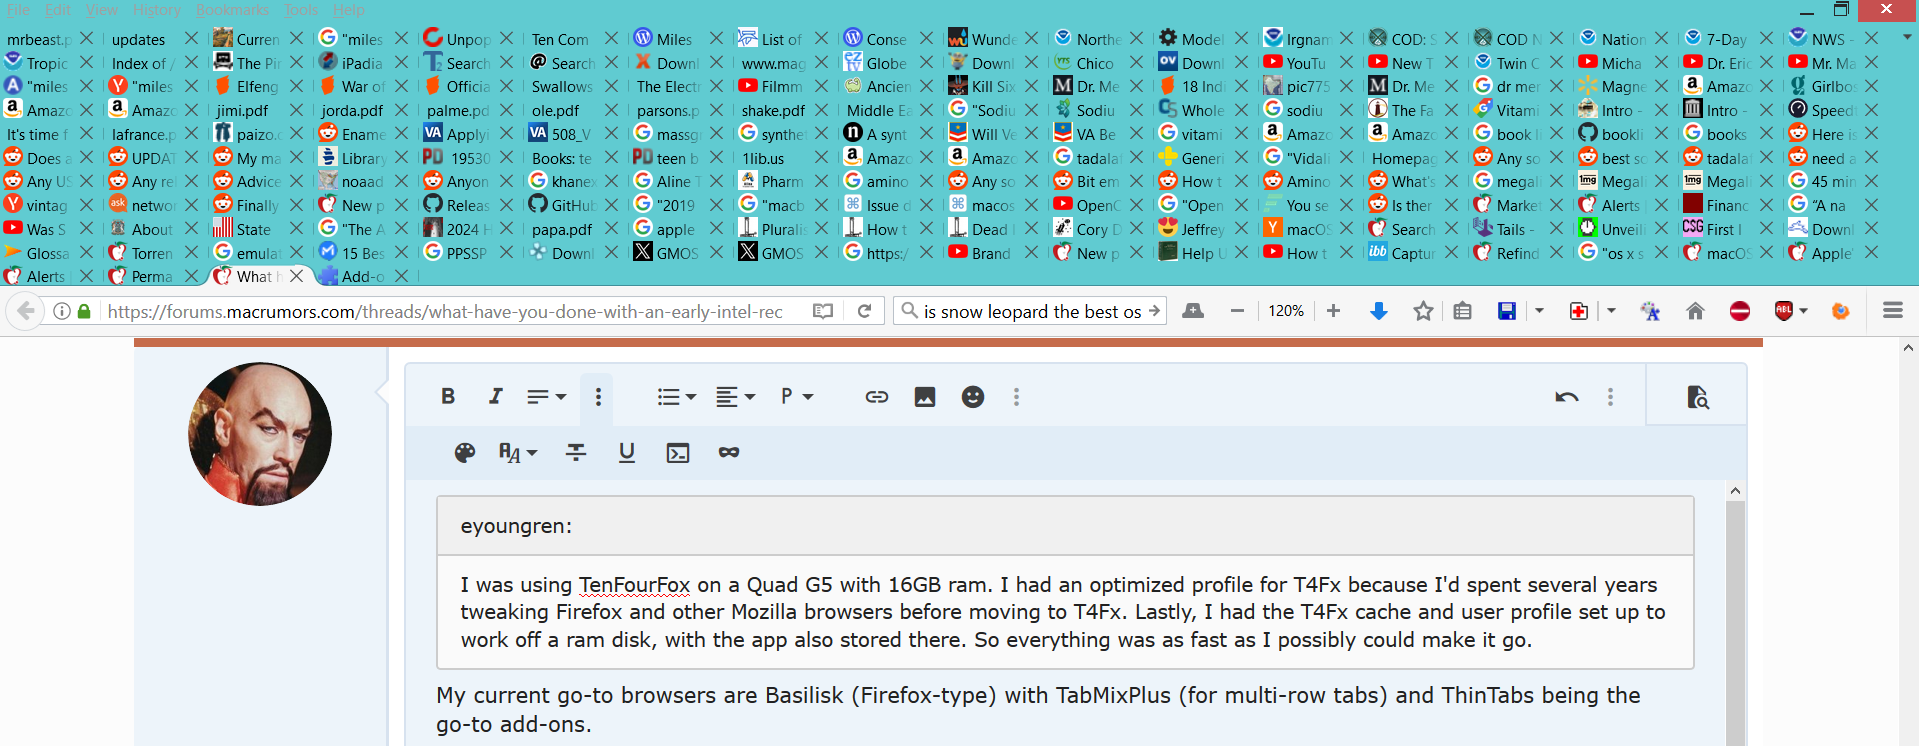Image resolution: width=1919 pixels, height=746 pixels.
Task: Click the palette-and-letter icon in browser toolbar
Action: pyautogui.click(x=1651, y=311)
